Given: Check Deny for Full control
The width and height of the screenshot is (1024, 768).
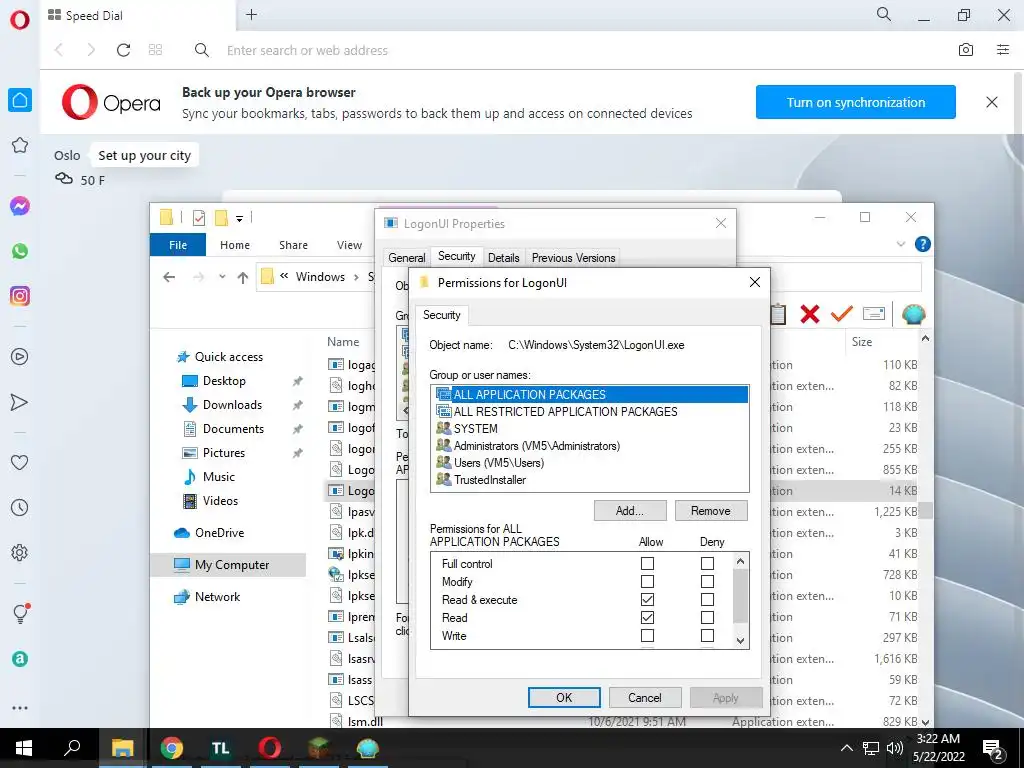Looking at the screenshot, I should 707,563.
